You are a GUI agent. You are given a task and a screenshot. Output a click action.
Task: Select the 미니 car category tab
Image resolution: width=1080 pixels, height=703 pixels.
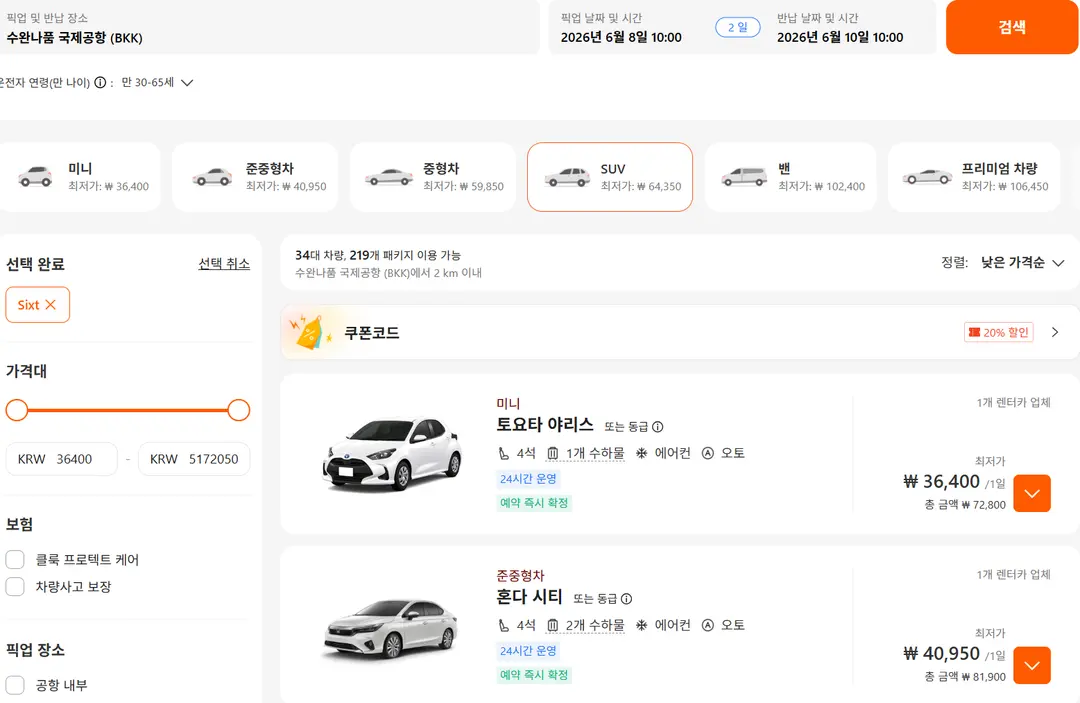click(x=79, y=177)
